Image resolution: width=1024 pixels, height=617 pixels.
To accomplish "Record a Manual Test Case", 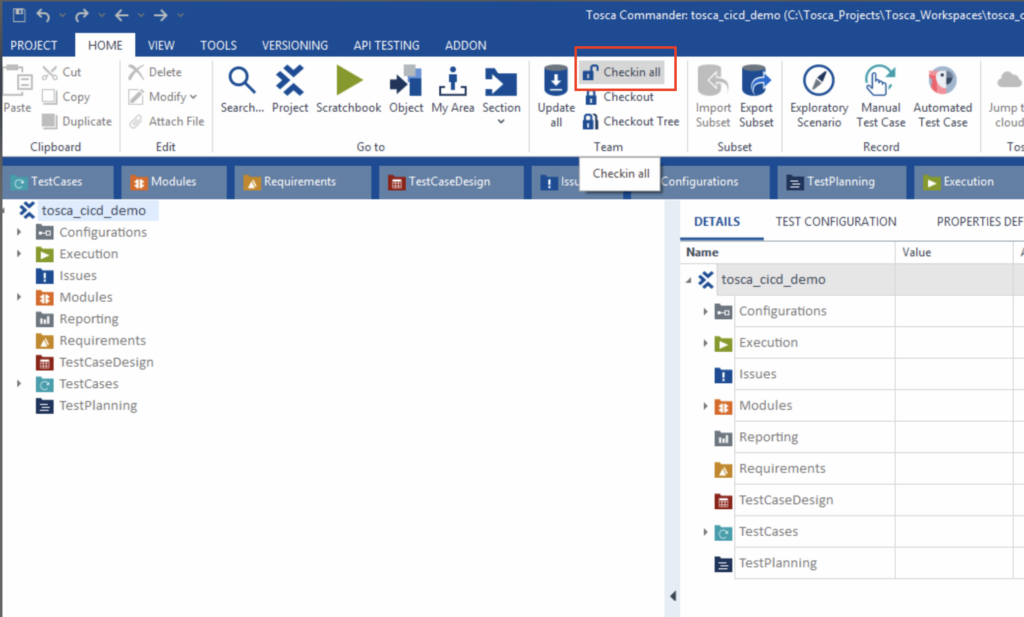I will [881, 96].
